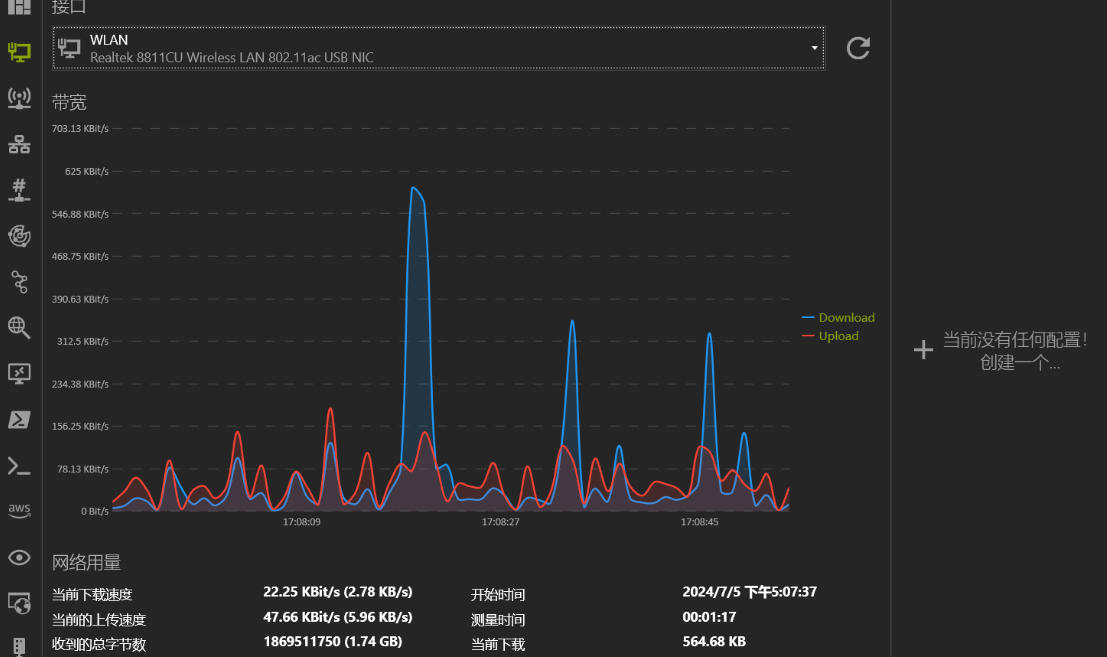Screen dimensions: 1107x657
Task: Open the Port Scanner hash icon
Action: (19, 190)
